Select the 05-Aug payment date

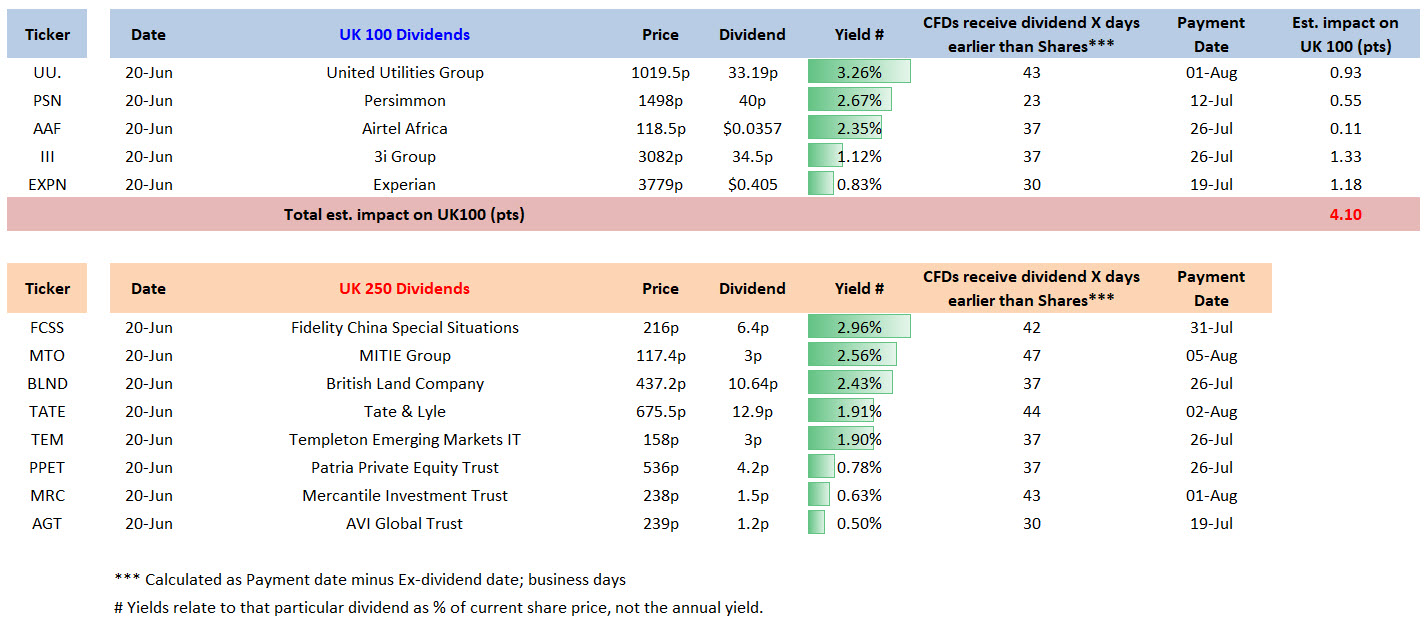[1211, 356]
